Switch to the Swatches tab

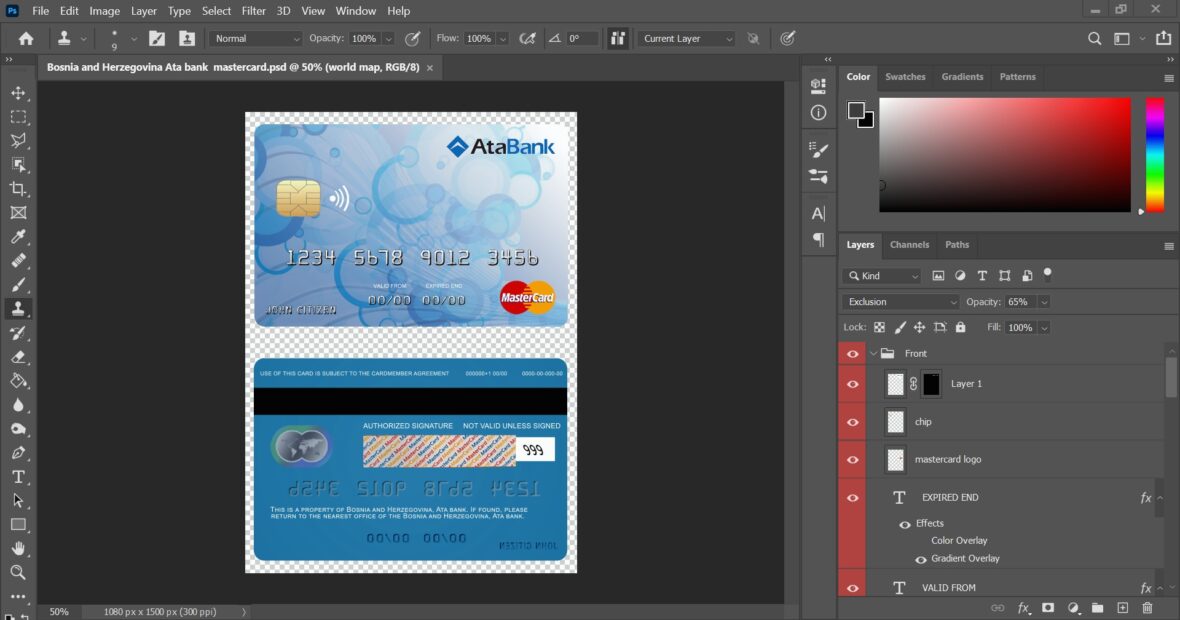[x=905, y=77]
